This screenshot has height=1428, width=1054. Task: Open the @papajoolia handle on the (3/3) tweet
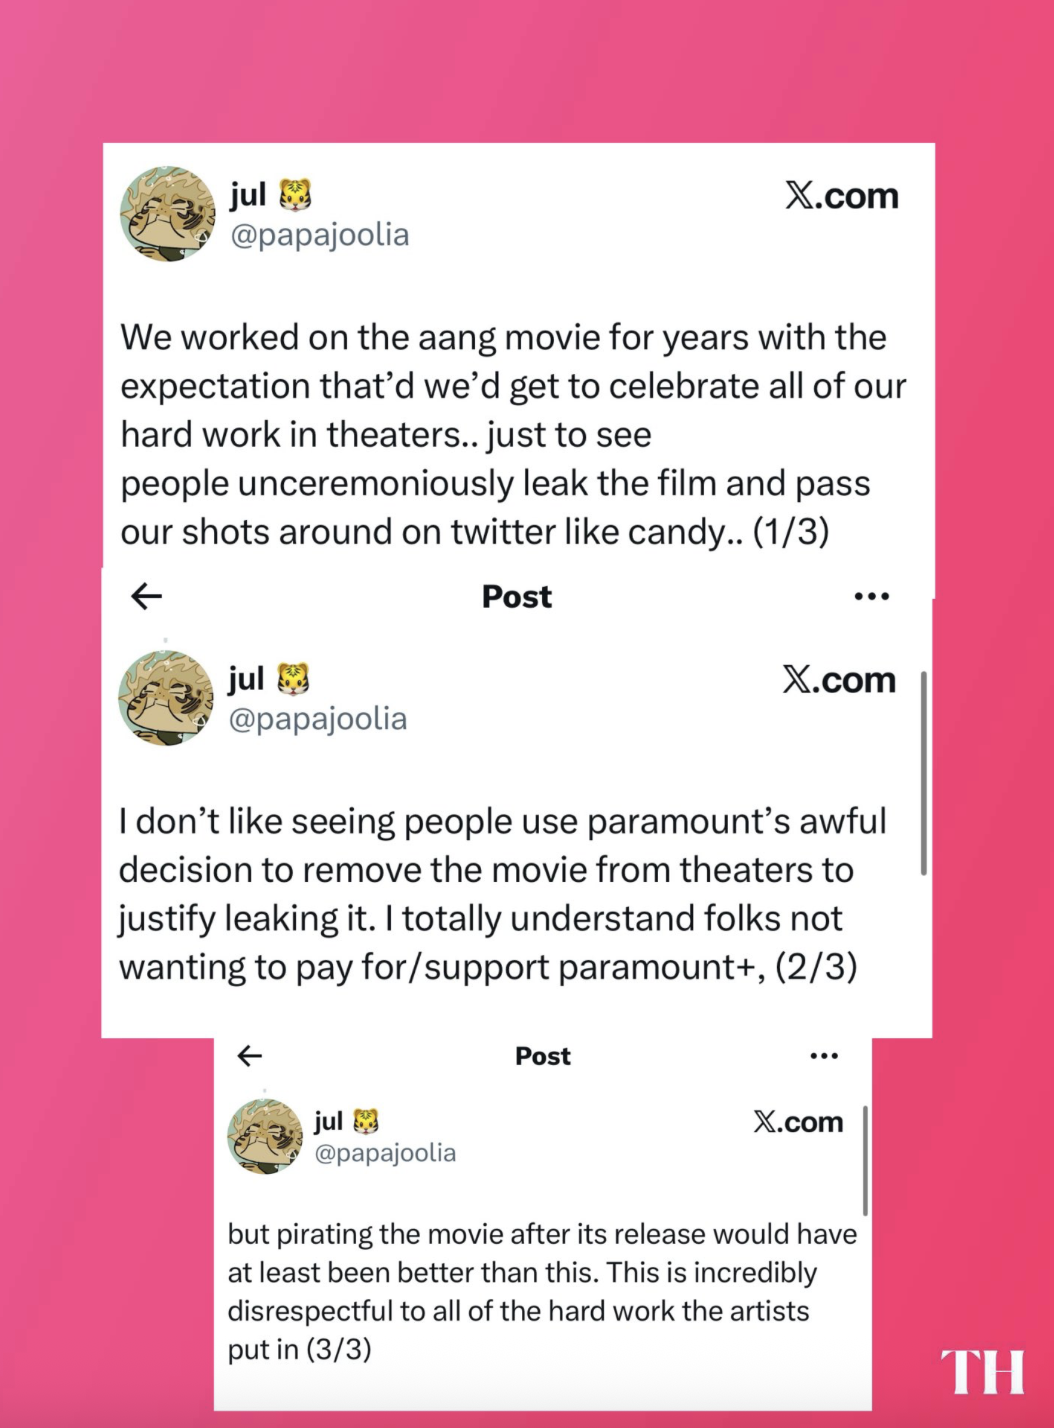coord(385,1153)
